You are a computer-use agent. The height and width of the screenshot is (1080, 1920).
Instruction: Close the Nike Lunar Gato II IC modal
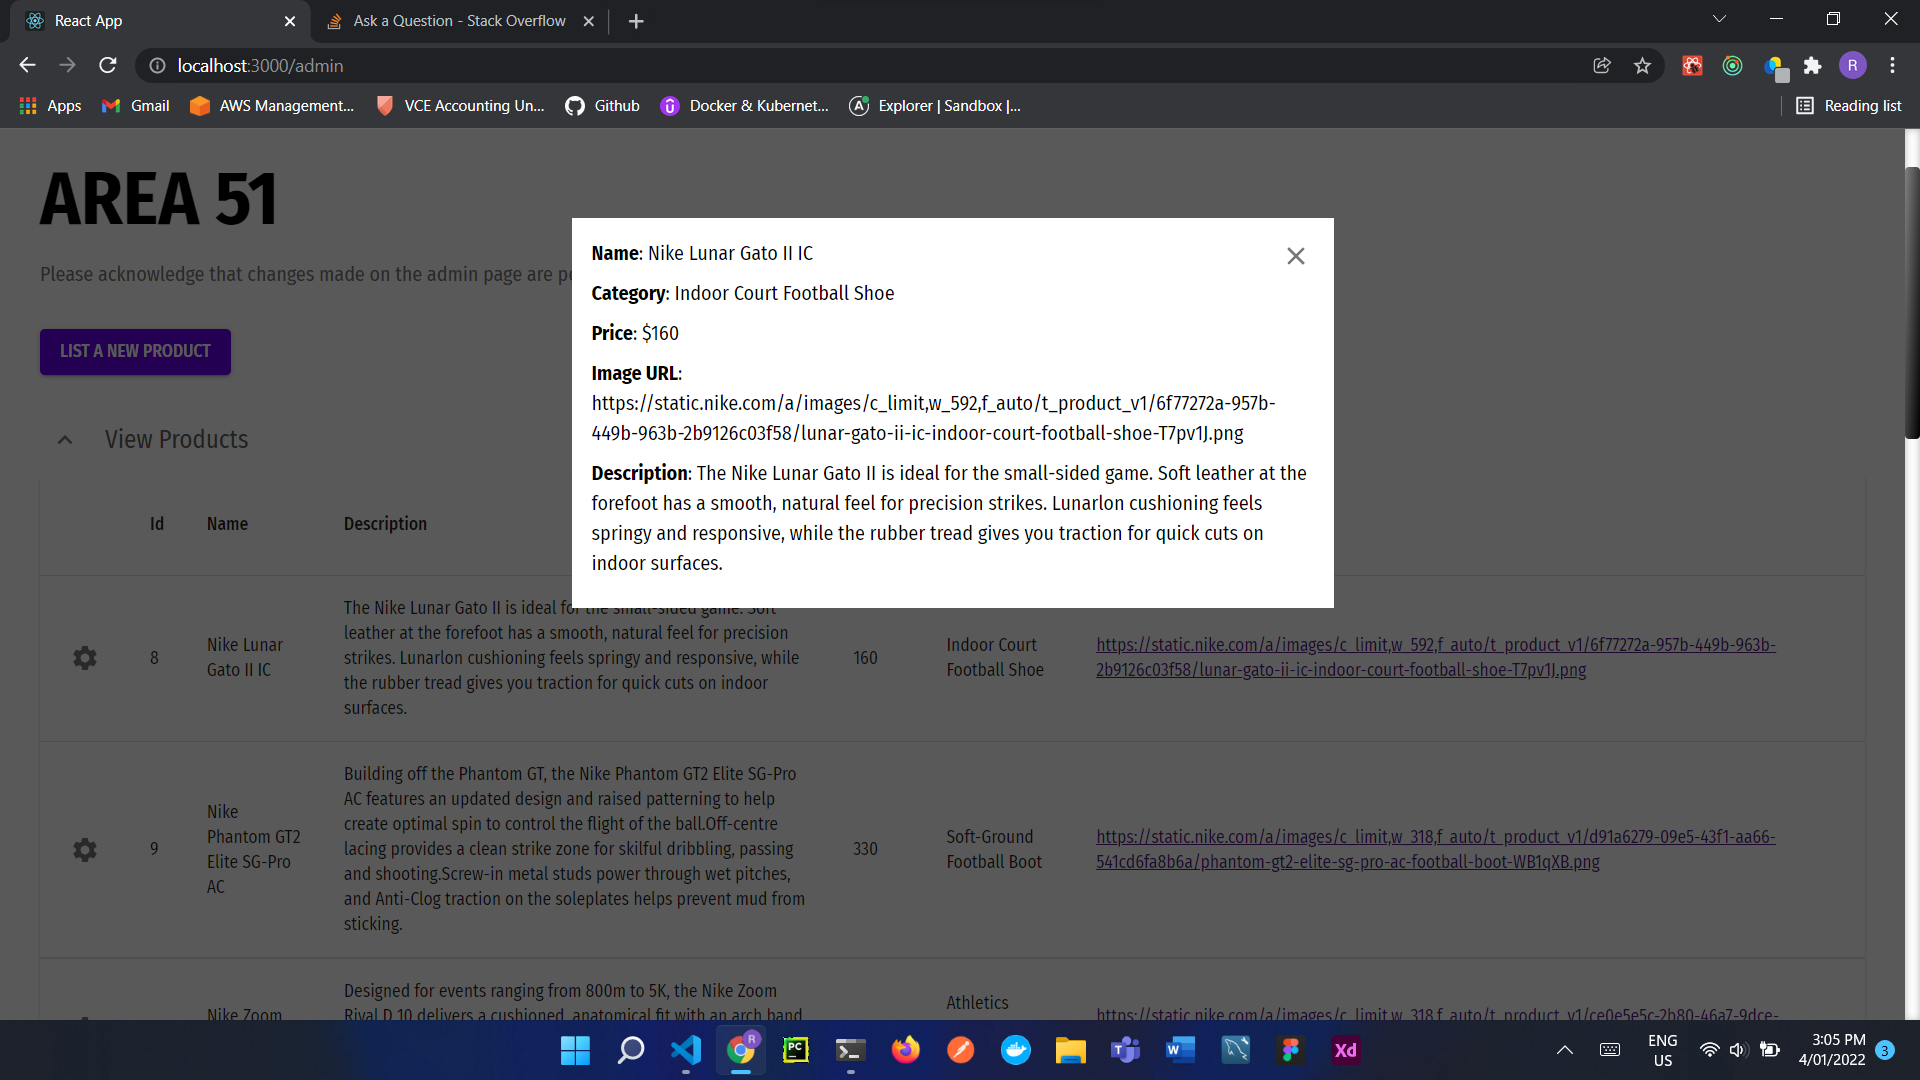pos(1296,256)
